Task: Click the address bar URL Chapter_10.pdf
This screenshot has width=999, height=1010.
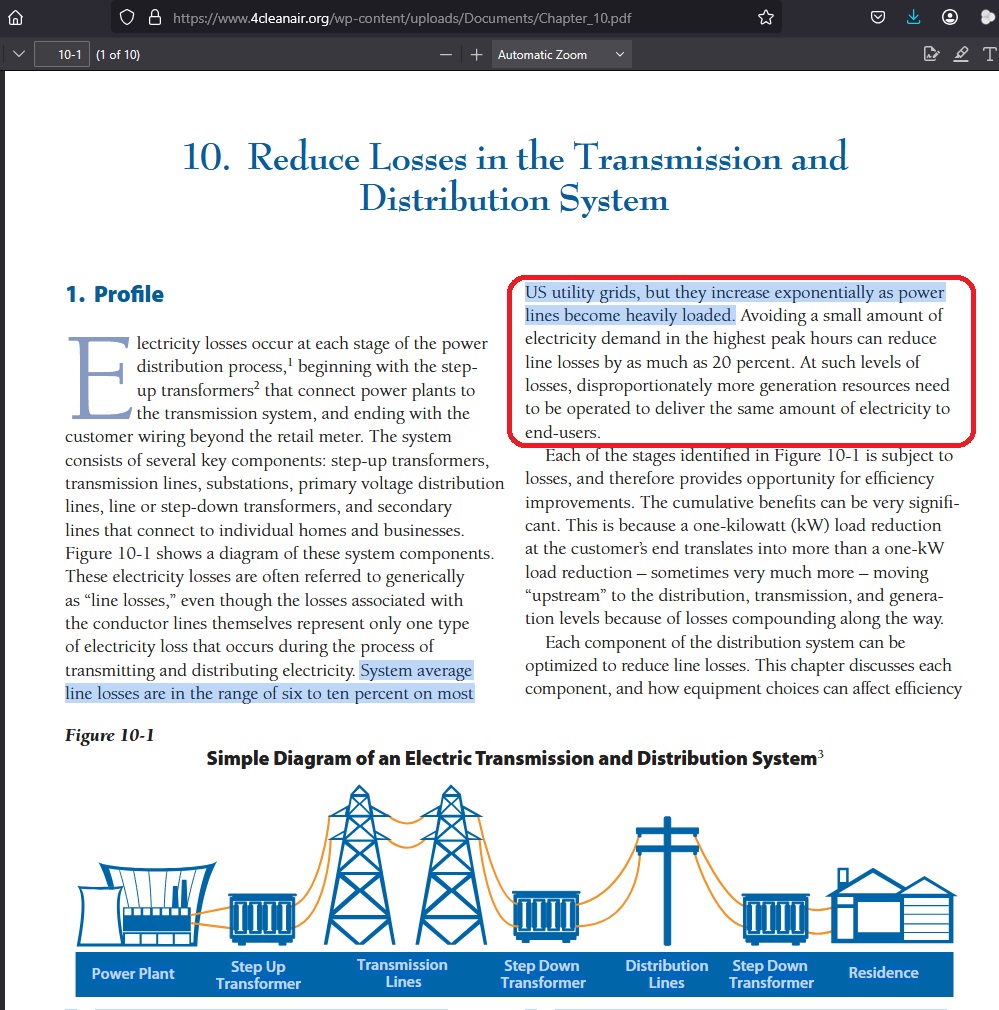Action: (x=402, y=18)
